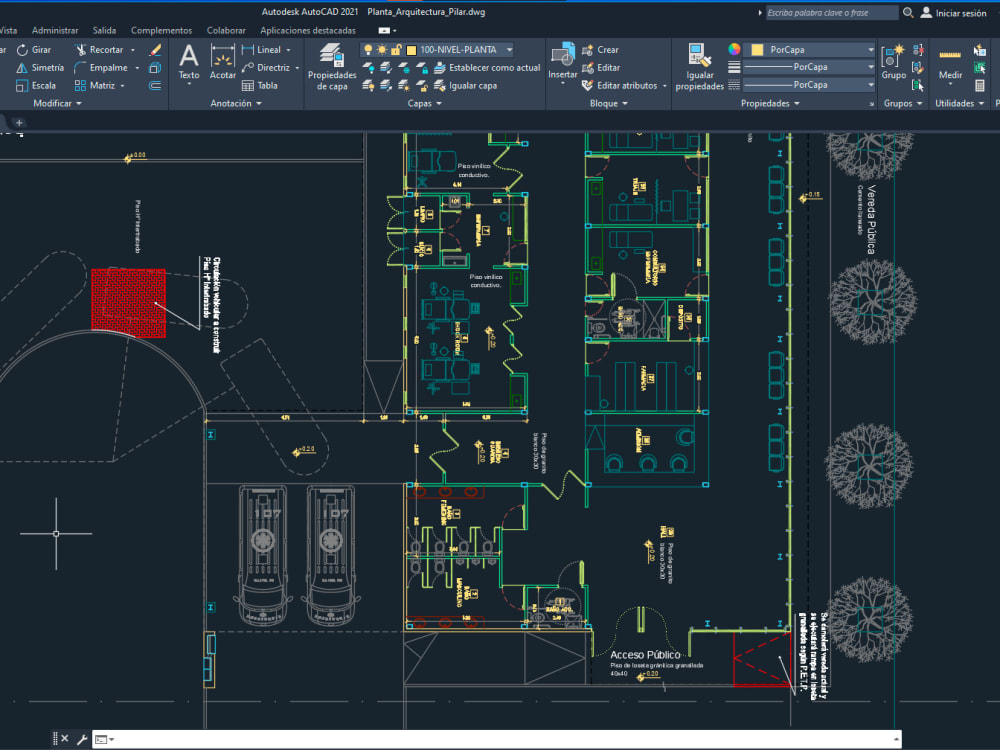1000x750 pixels.
Task: Toggle the layer freeze sun icon
Action: pyautogui.click(x=382, y=49)
